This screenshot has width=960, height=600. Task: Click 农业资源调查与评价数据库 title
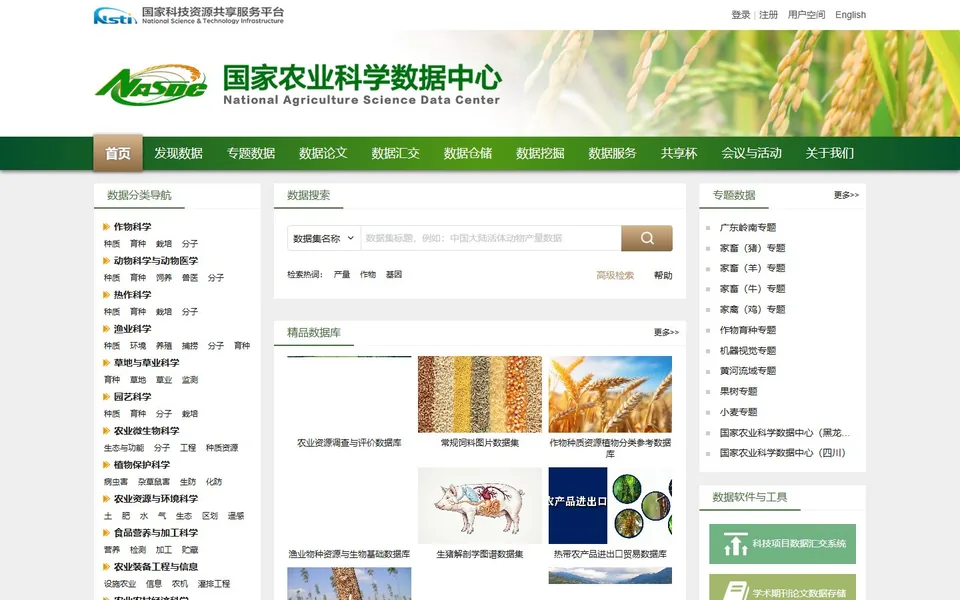point(349,443)
